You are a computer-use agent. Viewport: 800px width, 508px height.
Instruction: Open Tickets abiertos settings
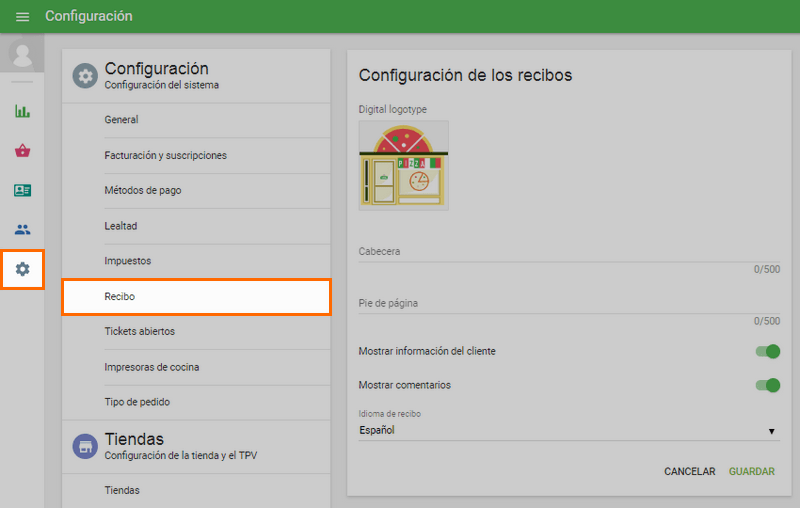[196, 332]
